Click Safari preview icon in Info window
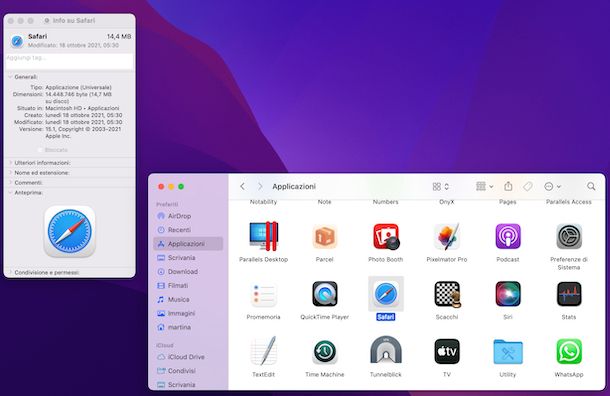 point(70,231)
